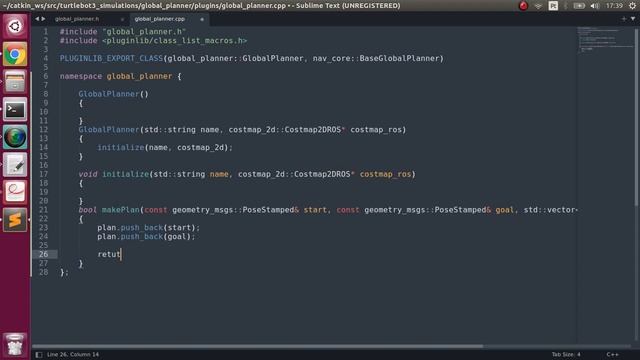The height and width of the screenshot is (360, 640).
Task: Open the document viewer dock icon
Action: click(15, 192)
